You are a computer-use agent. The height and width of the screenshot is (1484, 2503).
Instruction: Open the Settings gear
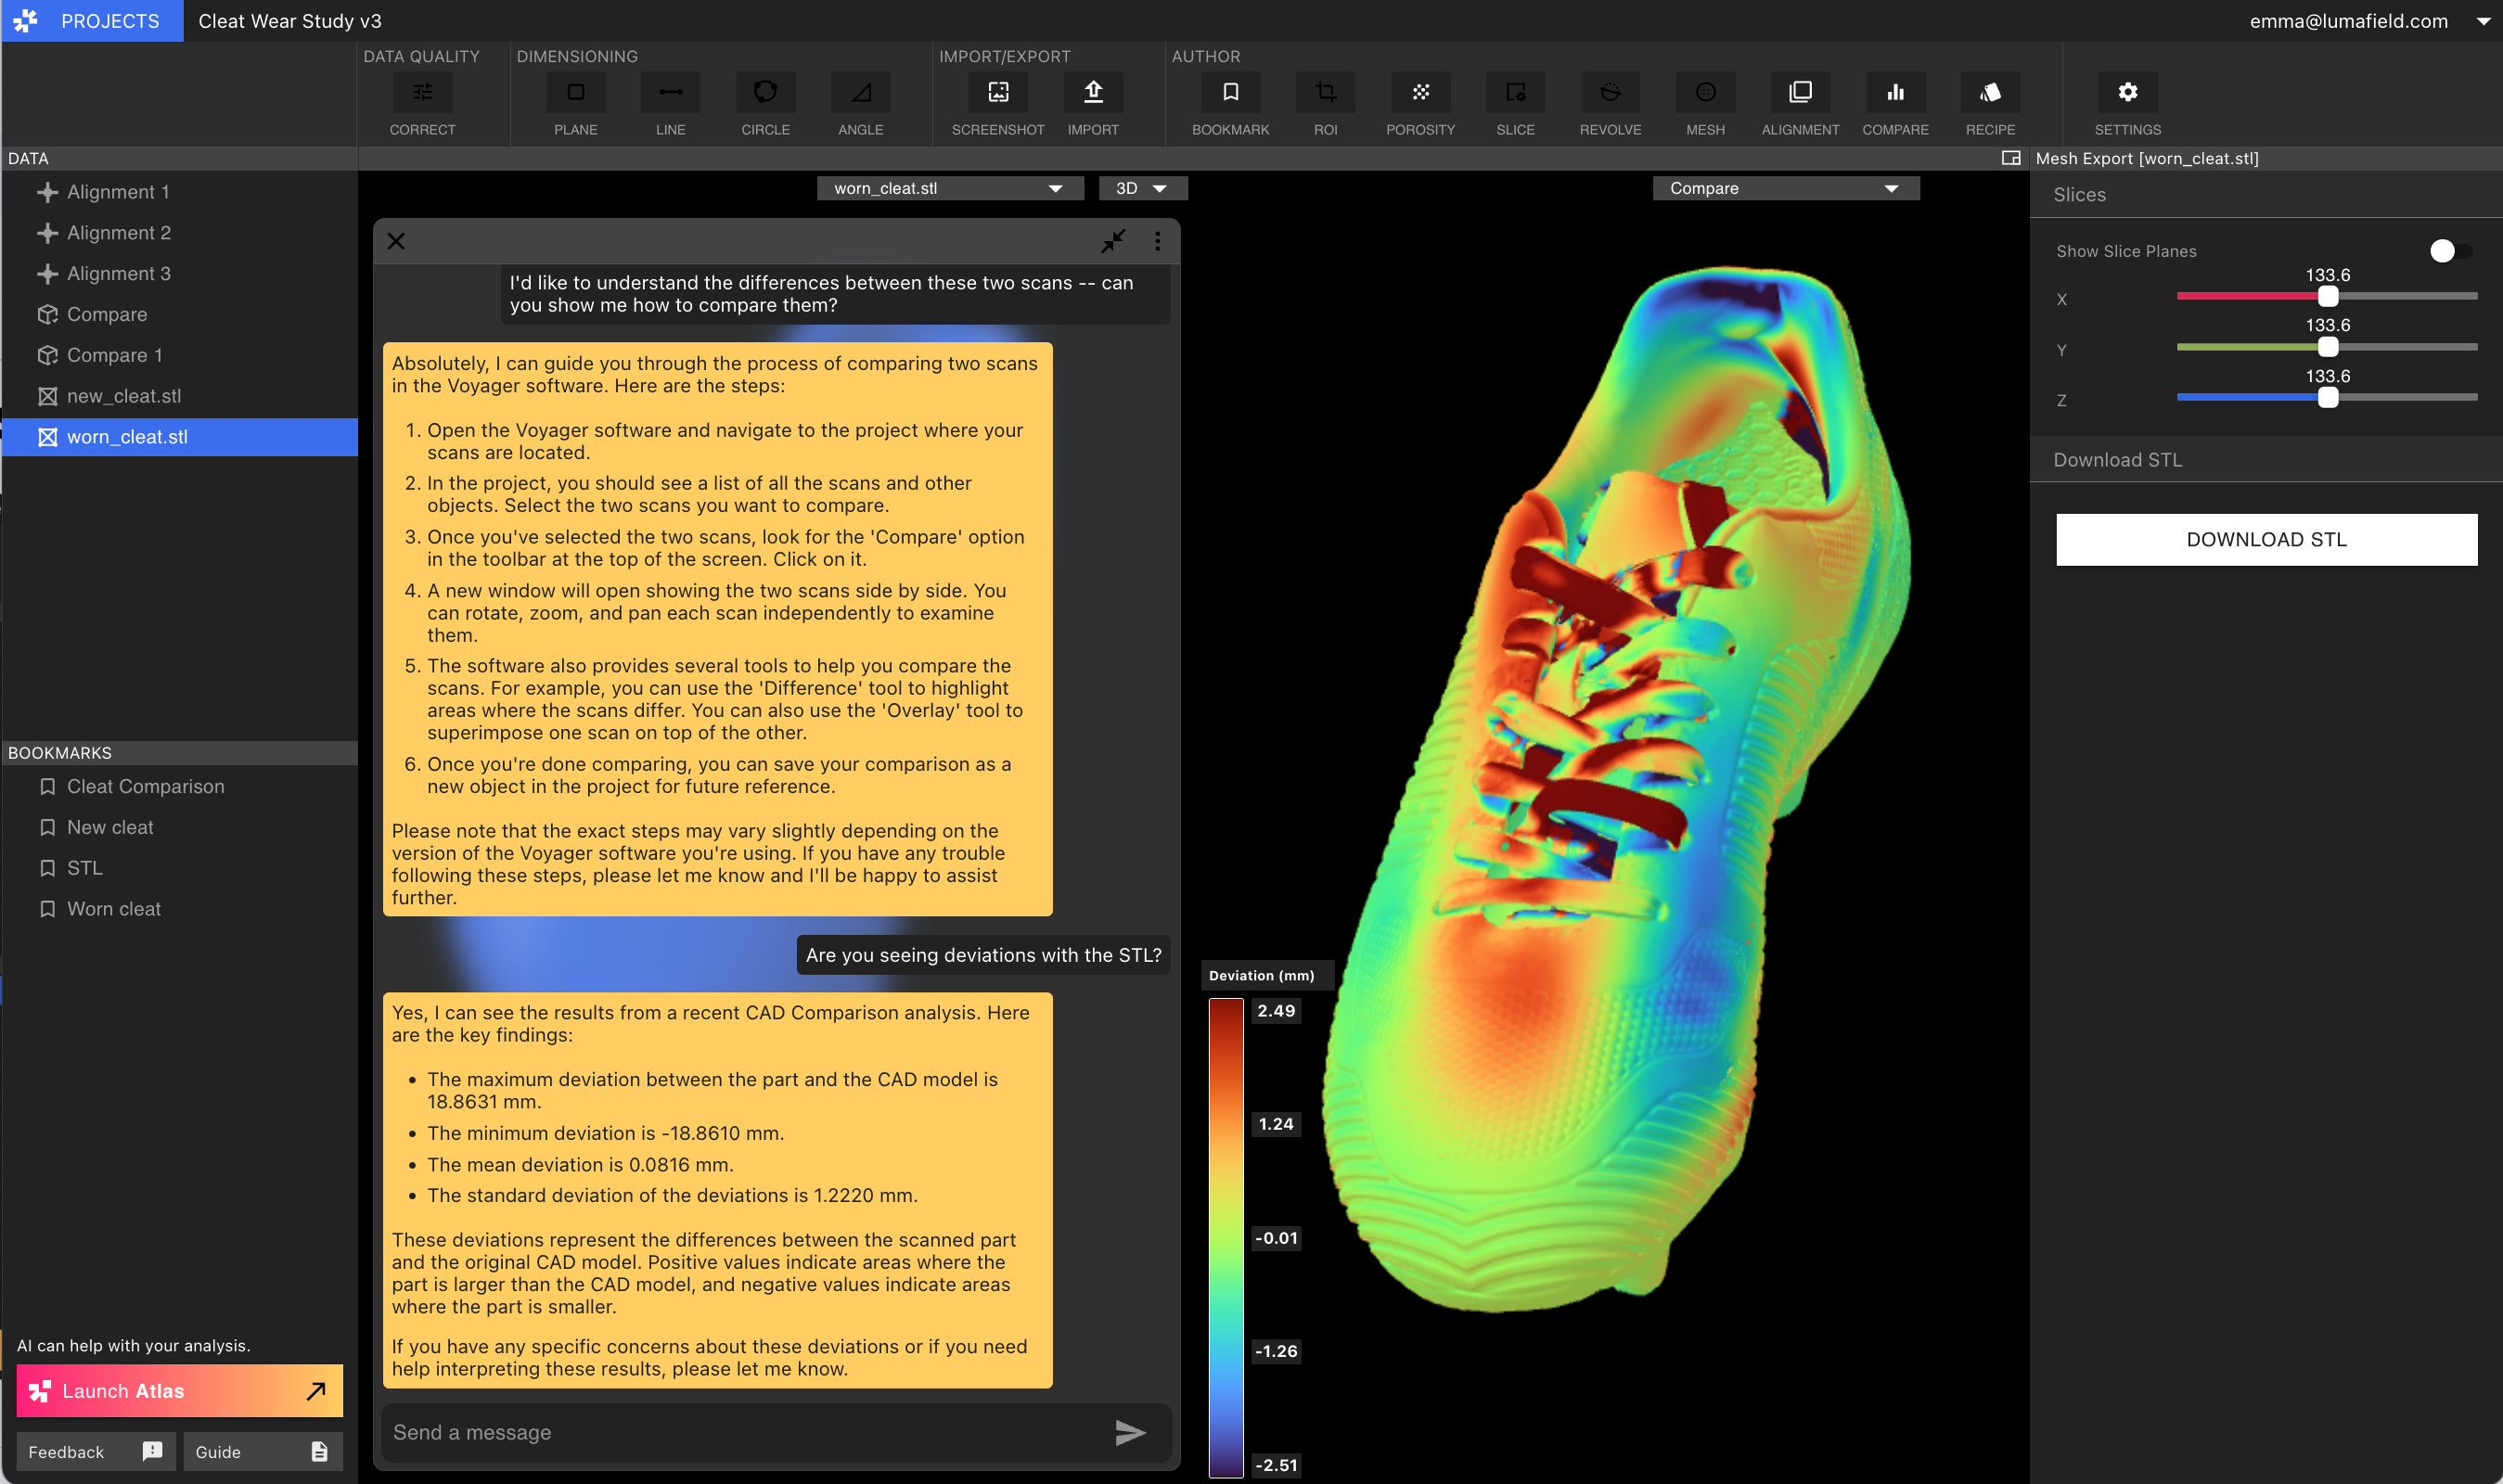point(2127,93)
